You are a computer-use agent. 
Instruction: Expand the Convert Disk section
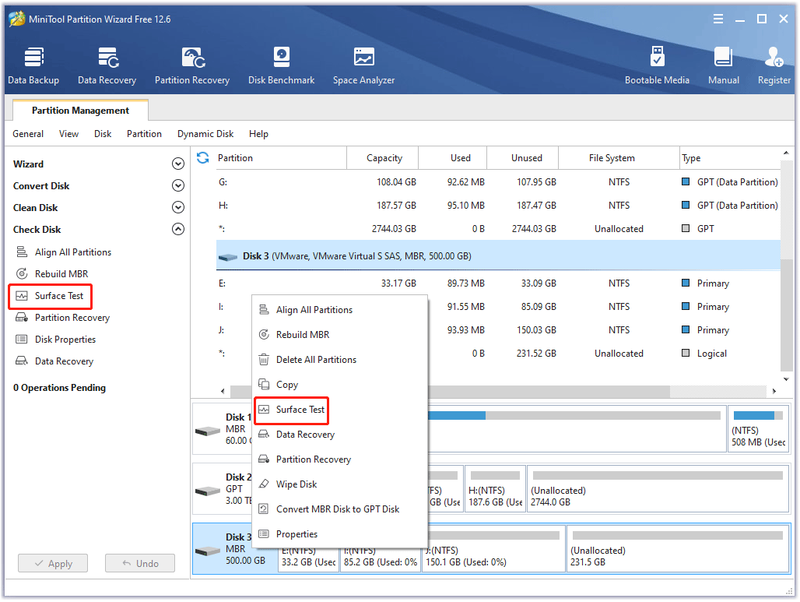coord(178,186)
